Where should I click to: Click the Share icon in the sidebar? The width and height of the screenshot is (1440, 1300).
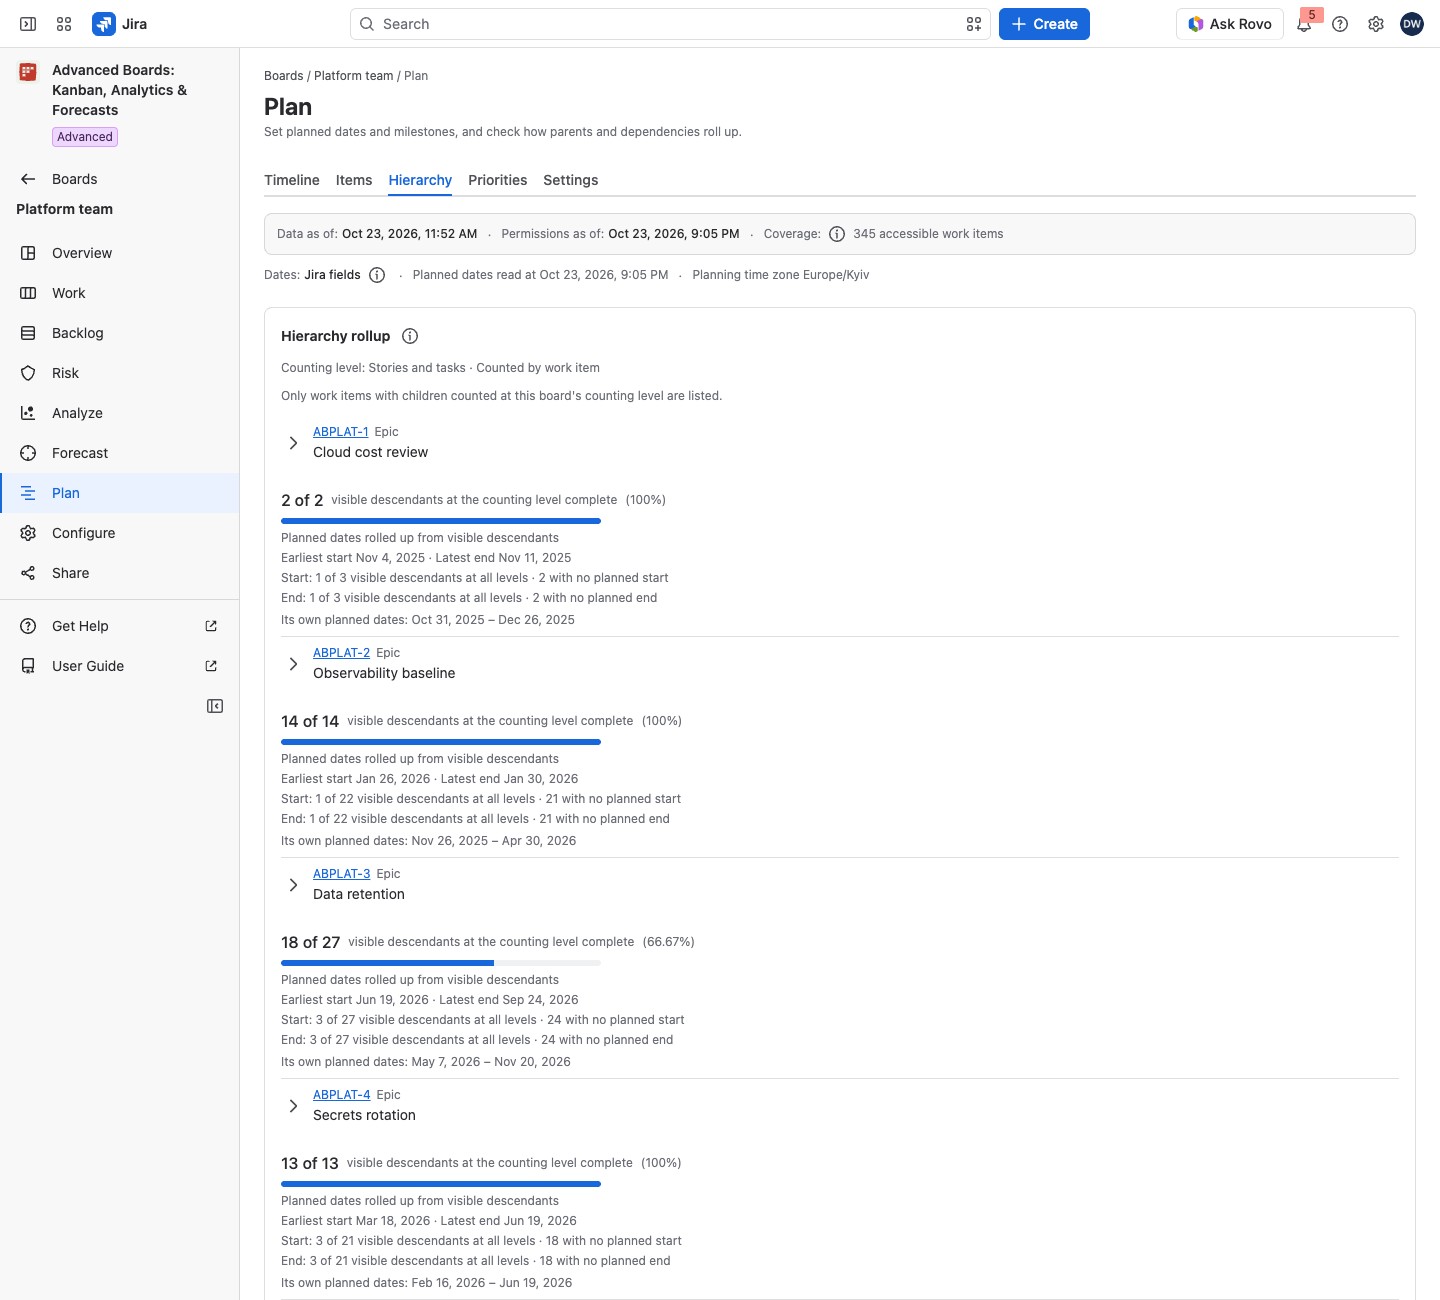pos(28,573)
